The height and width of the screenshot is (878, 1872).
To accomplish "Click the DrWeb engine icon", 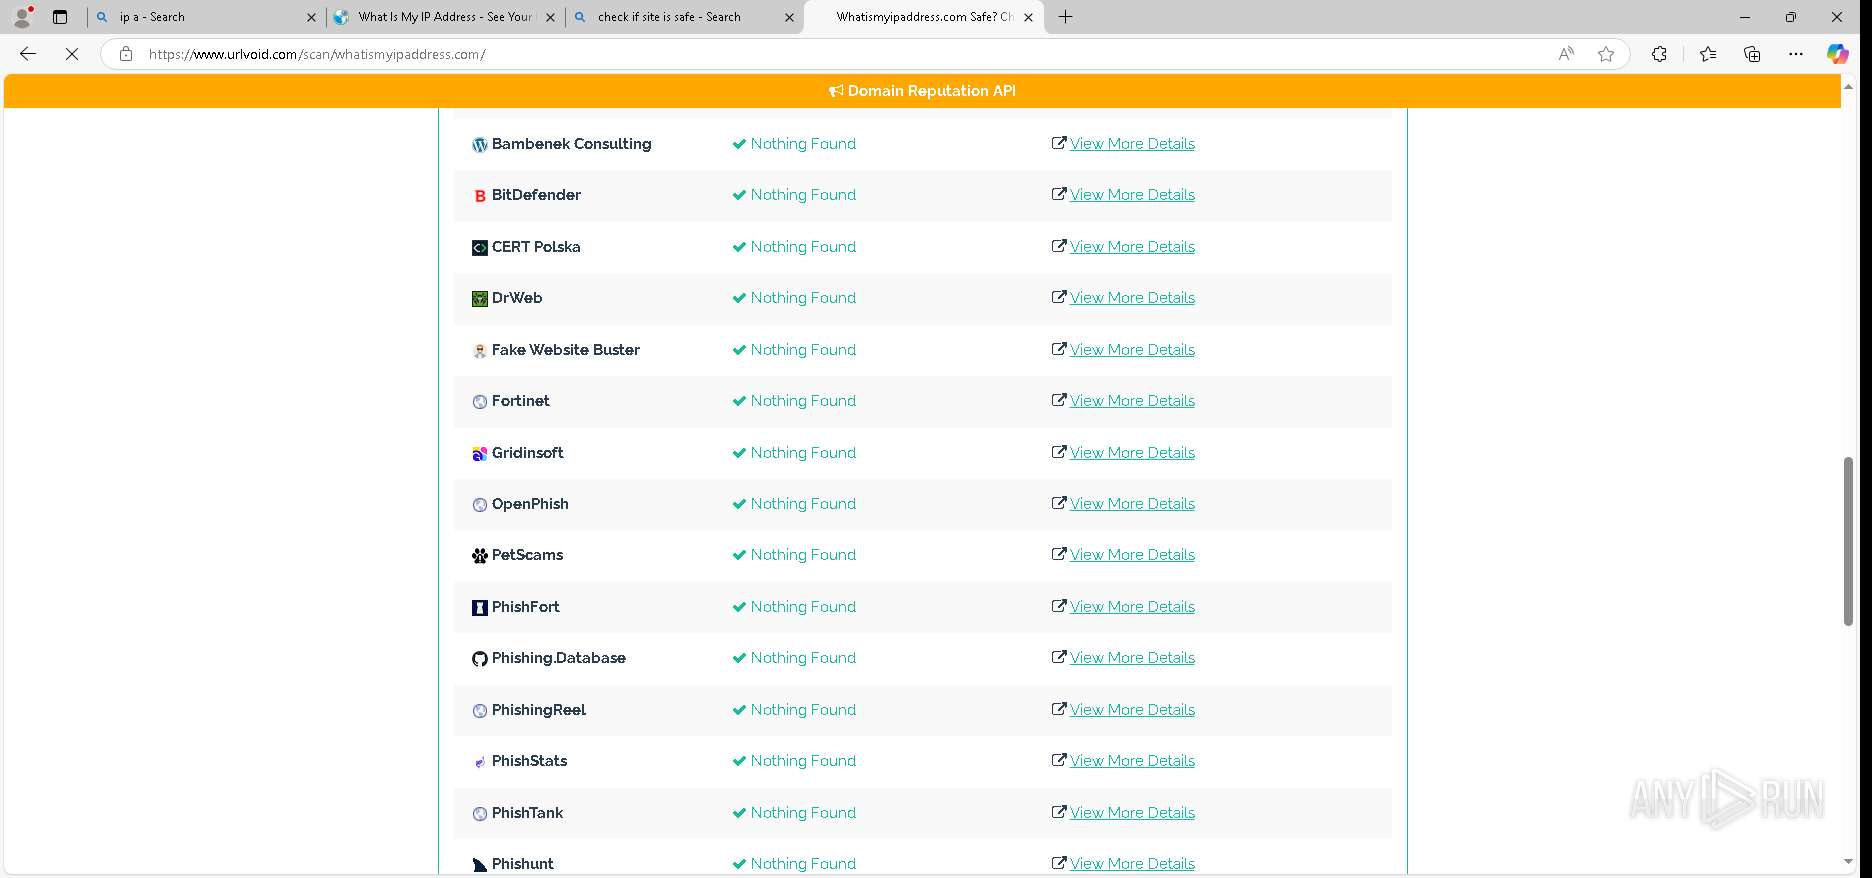I will pos(480,299).
